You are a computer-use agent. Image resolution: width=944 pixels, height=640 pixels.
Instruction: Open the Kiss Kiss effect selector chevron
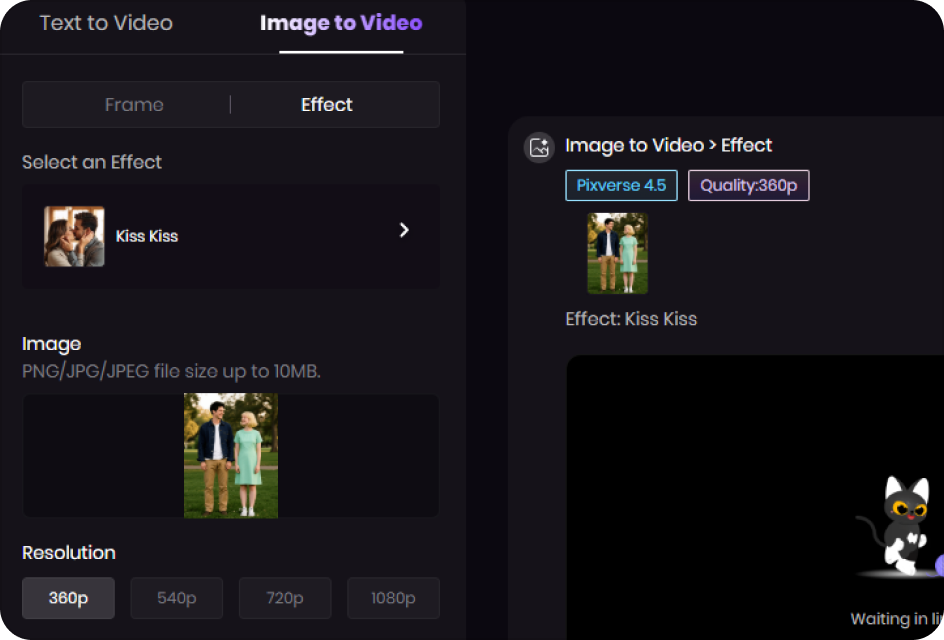tap(404, 230)
